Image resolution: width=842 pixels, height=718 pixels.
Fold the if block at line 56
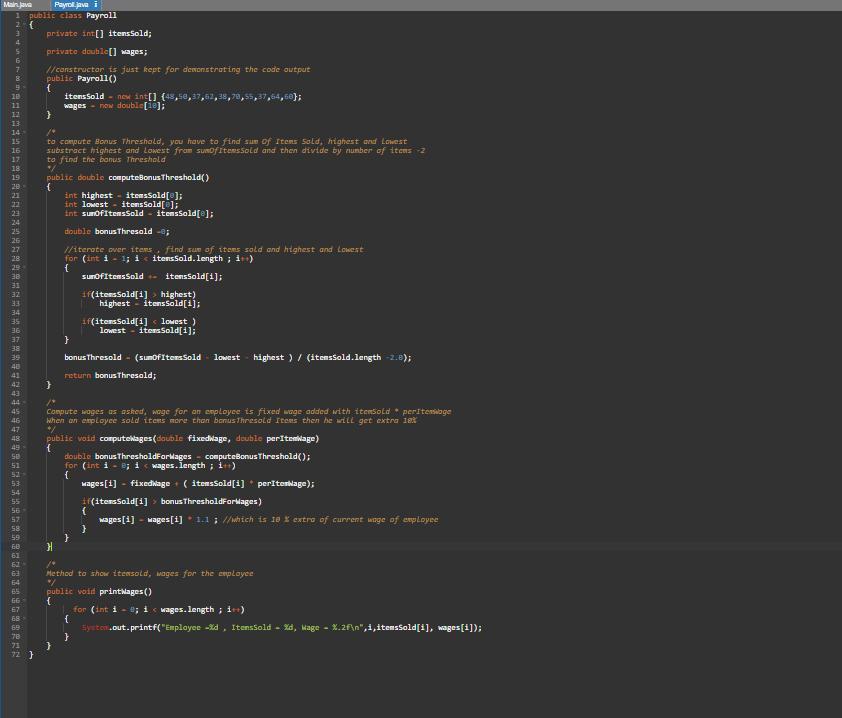(x=24, y=511)
